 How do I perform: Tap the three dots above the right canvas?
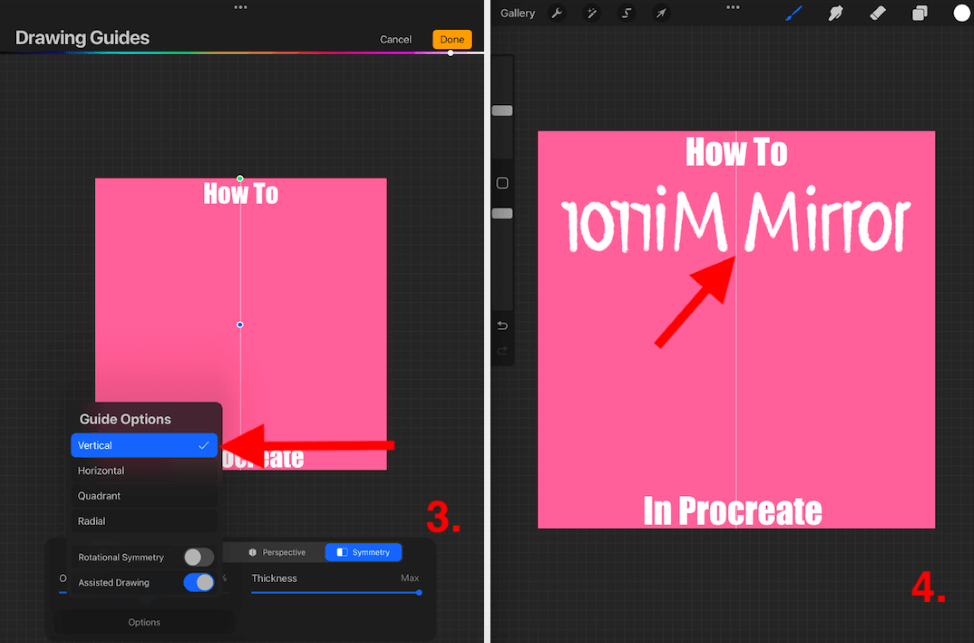click(x=733, y=7)
